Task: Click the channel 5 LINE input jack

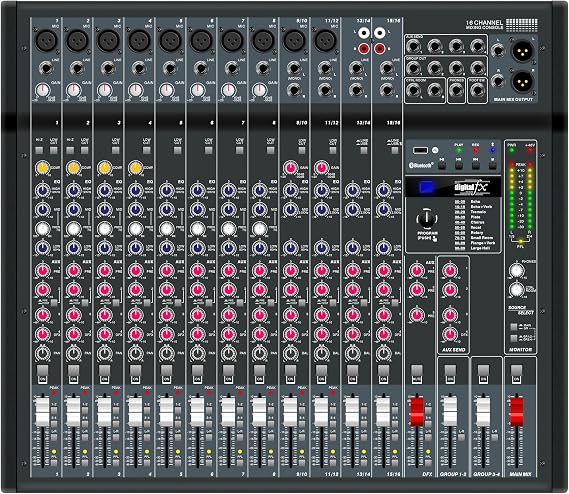Action: [x=170, y=68]
